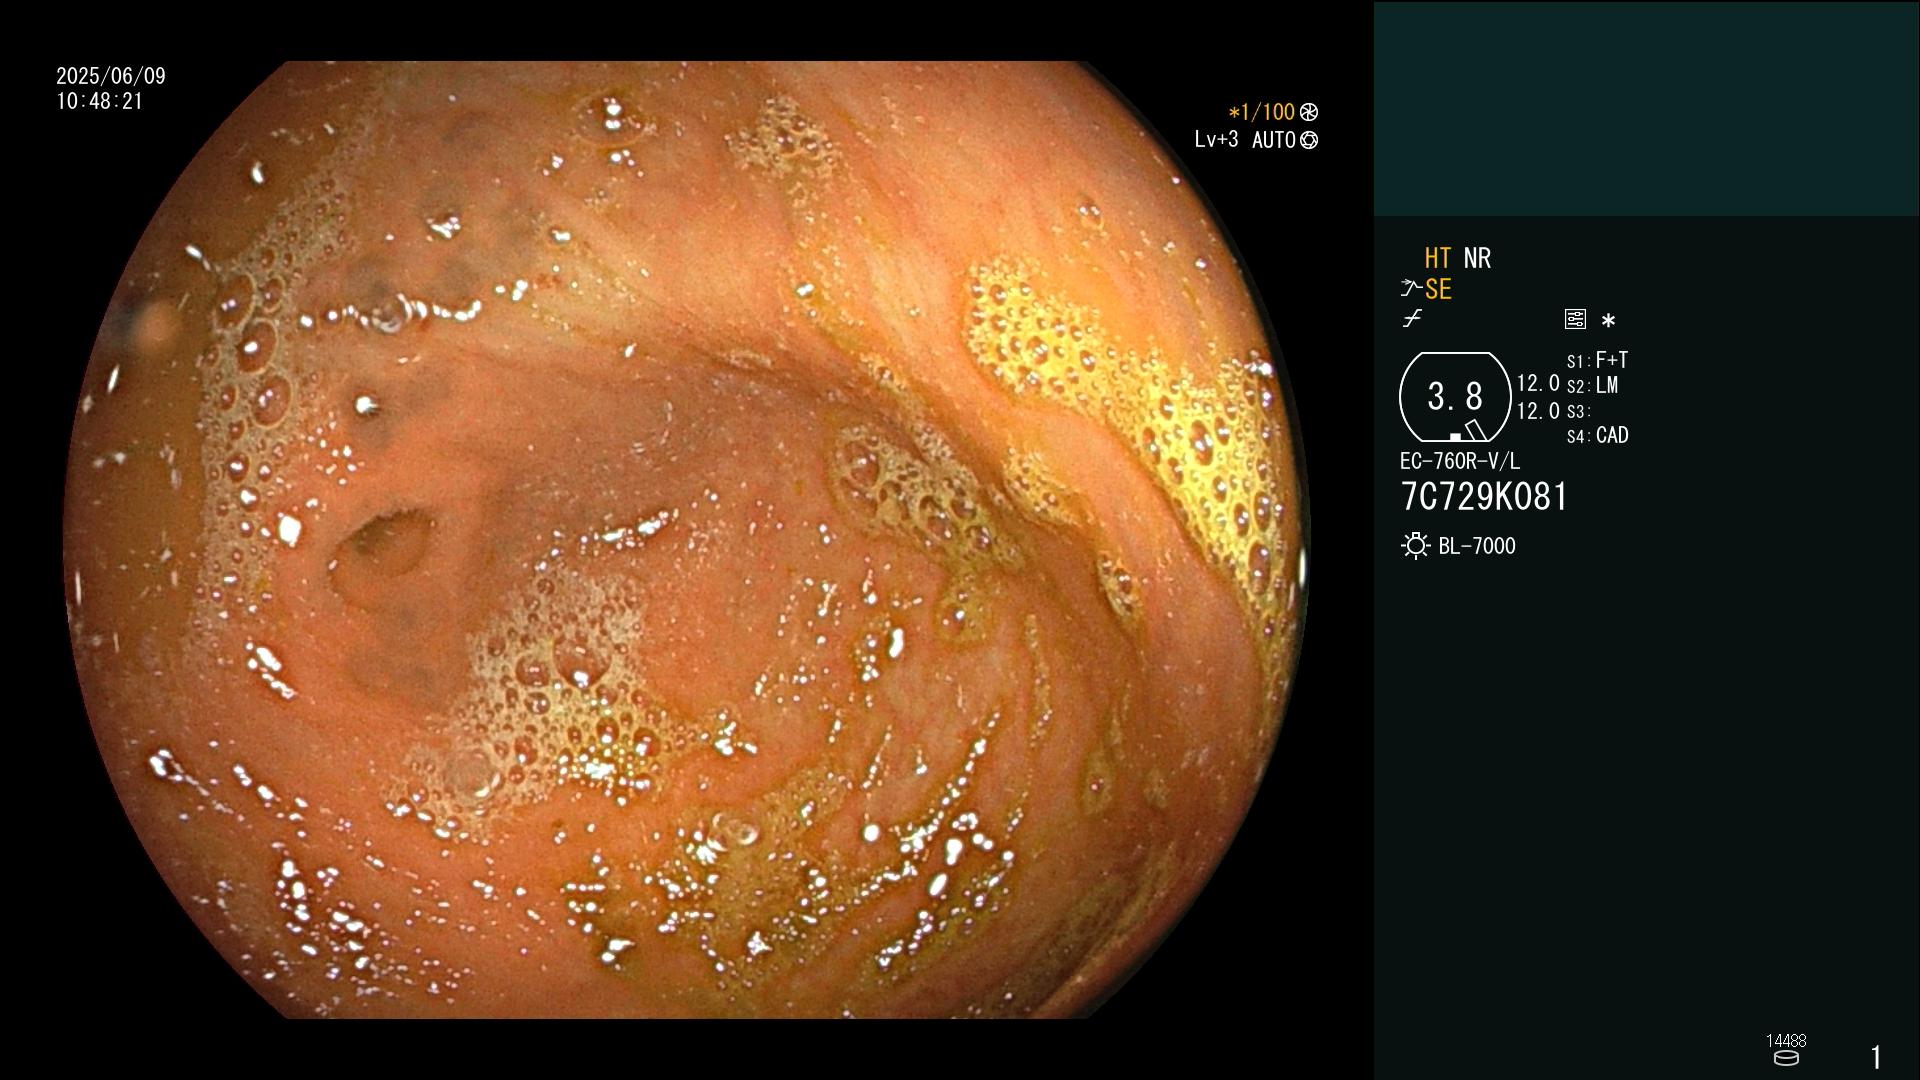1920x1080 pixels.
Task: Click the blank teal panel above HT NR
Action: click(1646, 109)
